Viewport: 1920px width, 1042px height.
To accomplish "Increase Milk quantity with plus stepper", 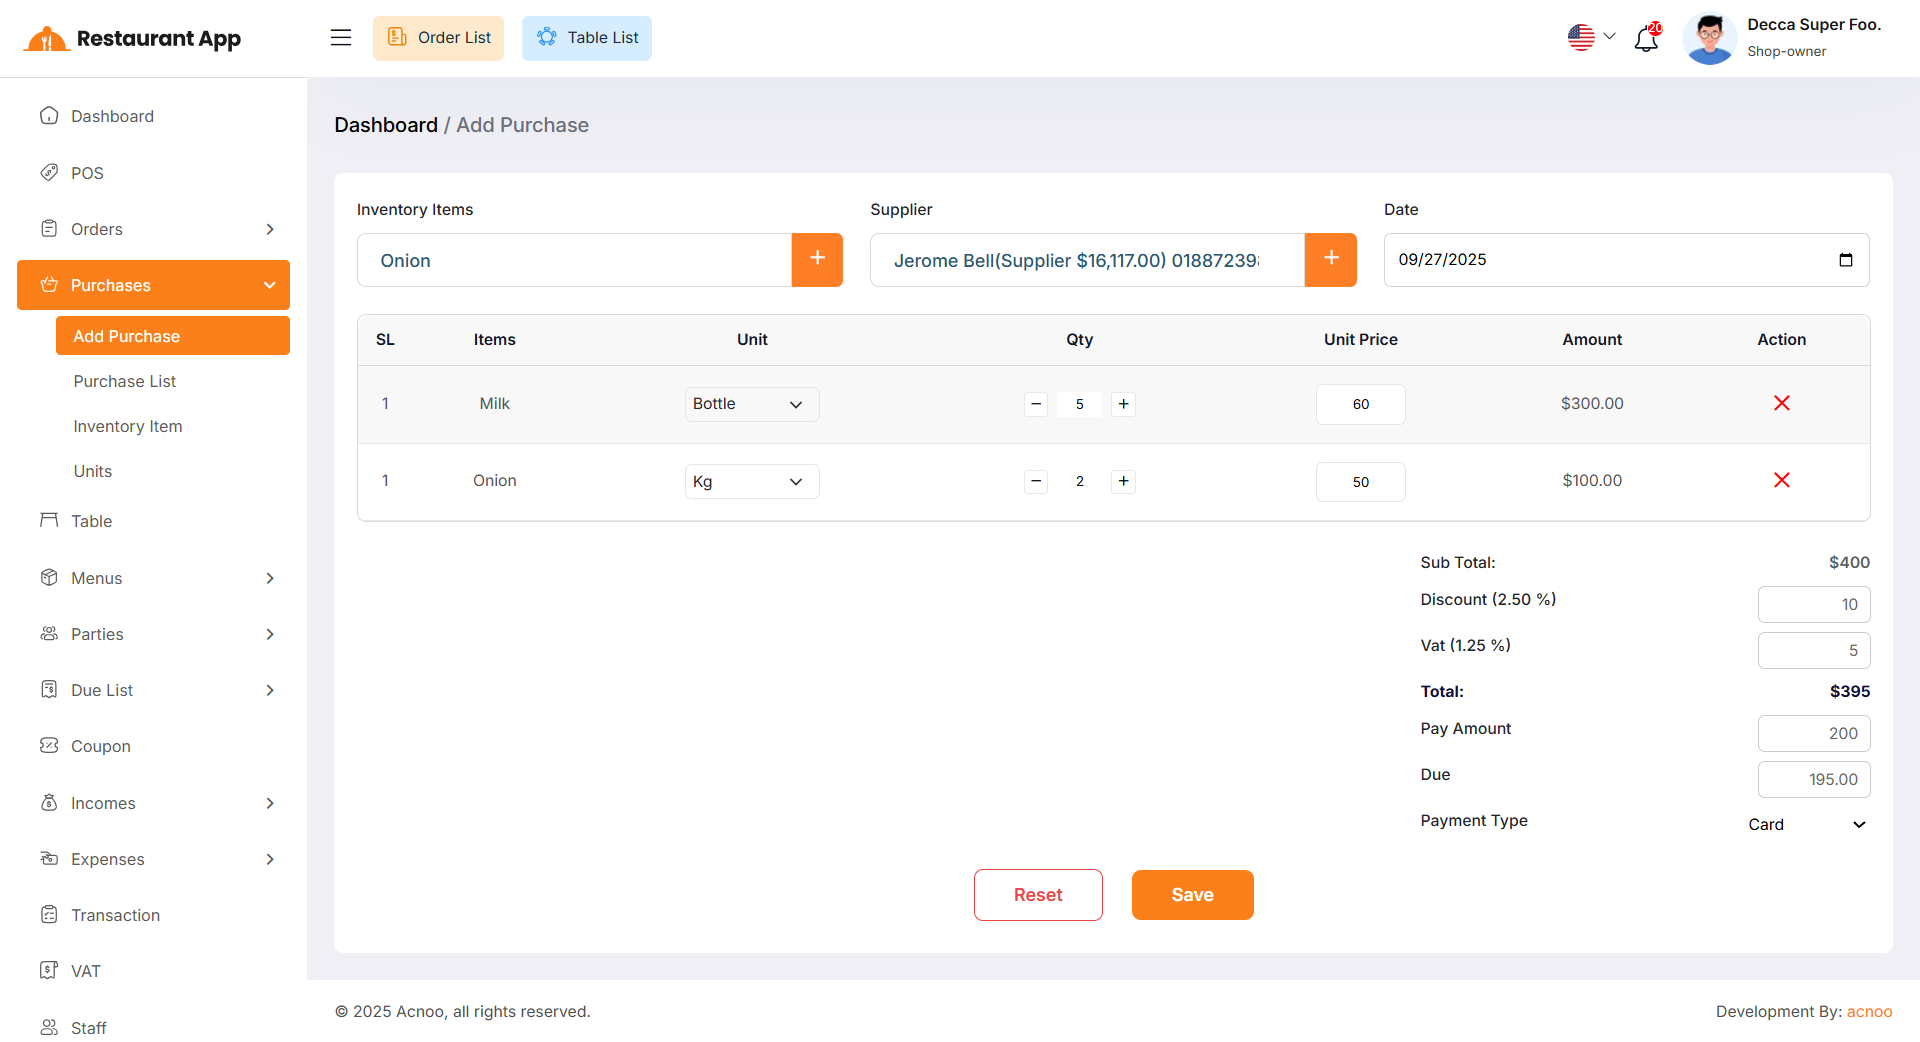I will 1123,404.
